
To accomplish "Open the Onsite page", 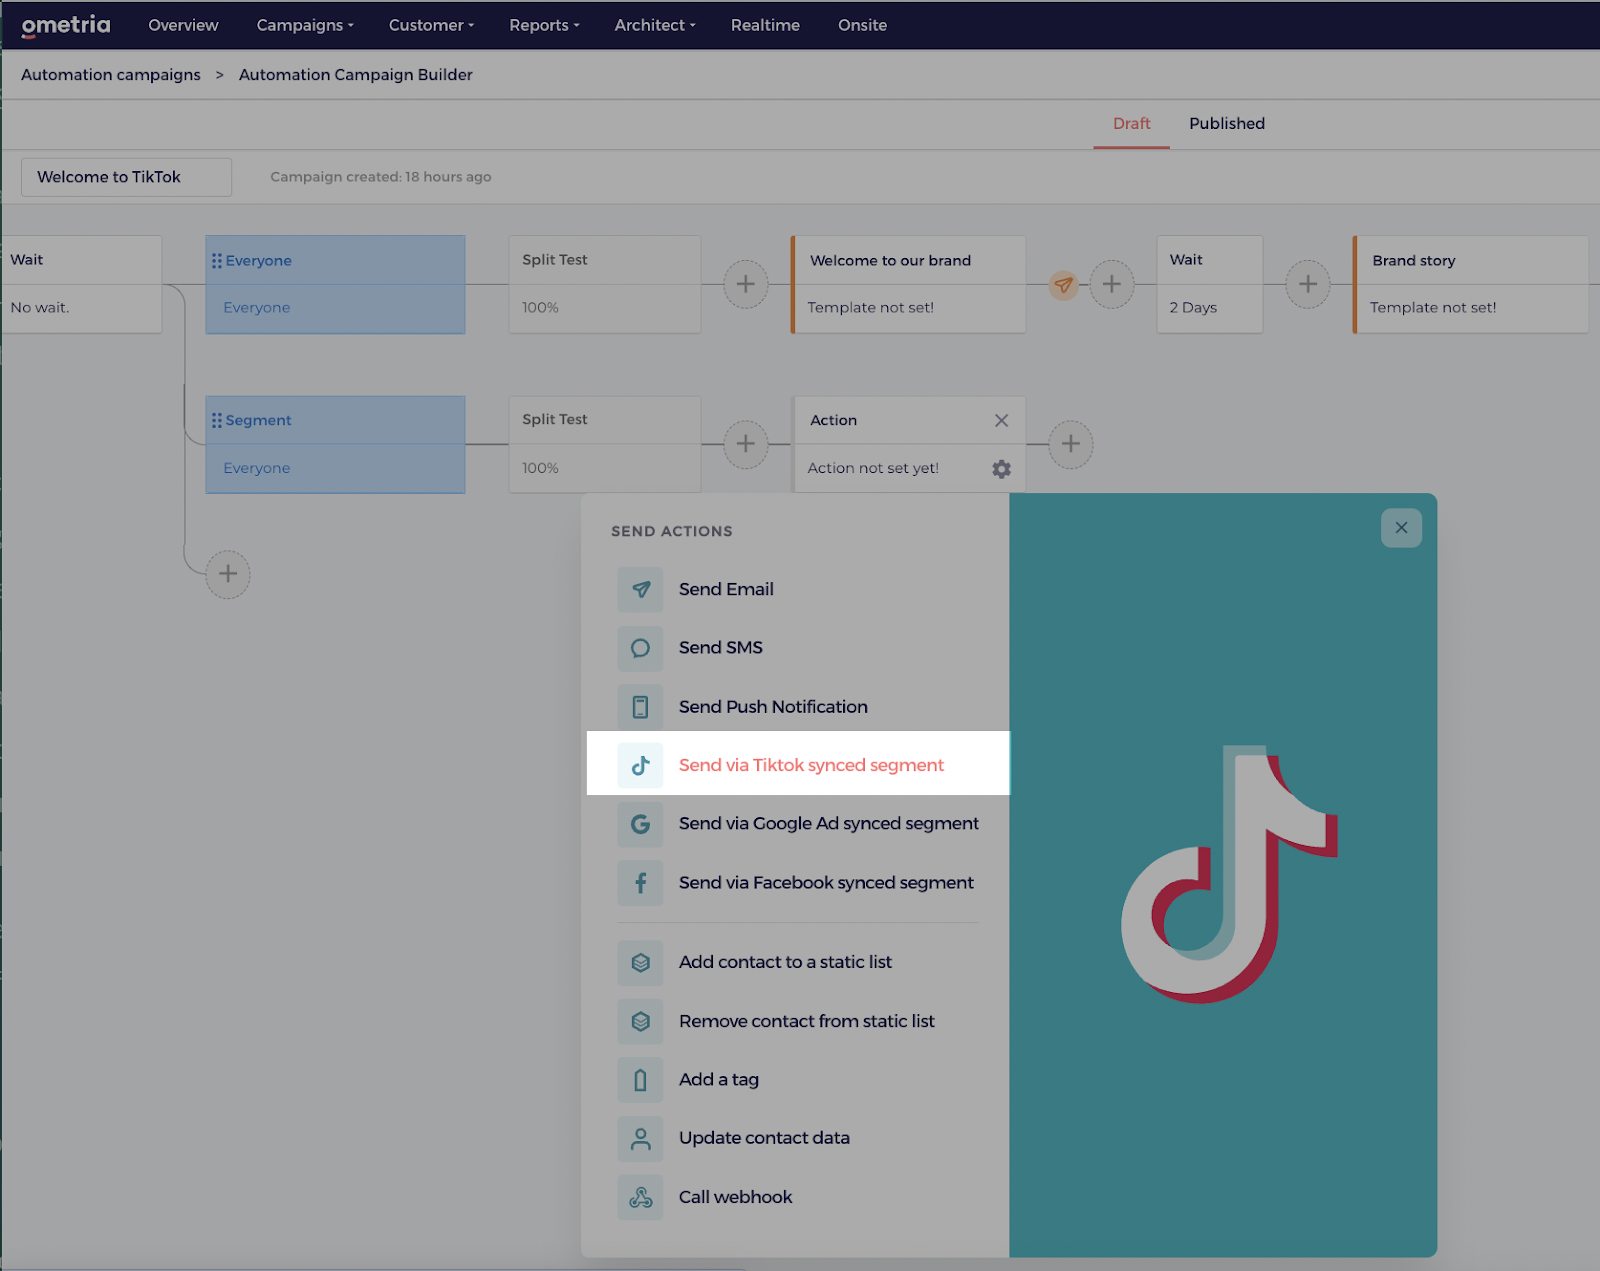I will [862, 25].
